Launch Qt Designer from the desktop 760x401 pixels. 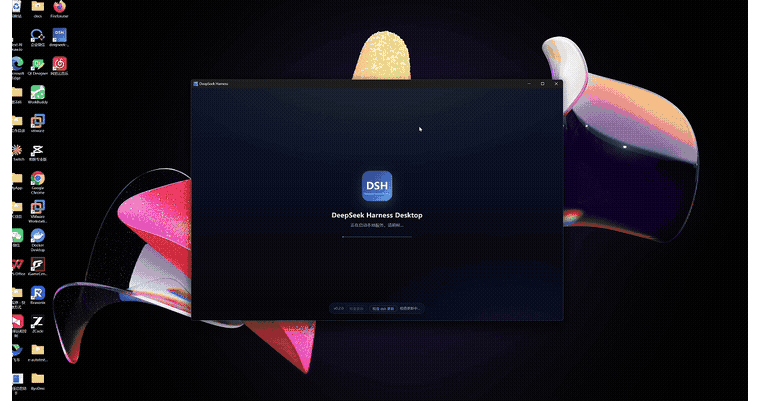(38, 66)
